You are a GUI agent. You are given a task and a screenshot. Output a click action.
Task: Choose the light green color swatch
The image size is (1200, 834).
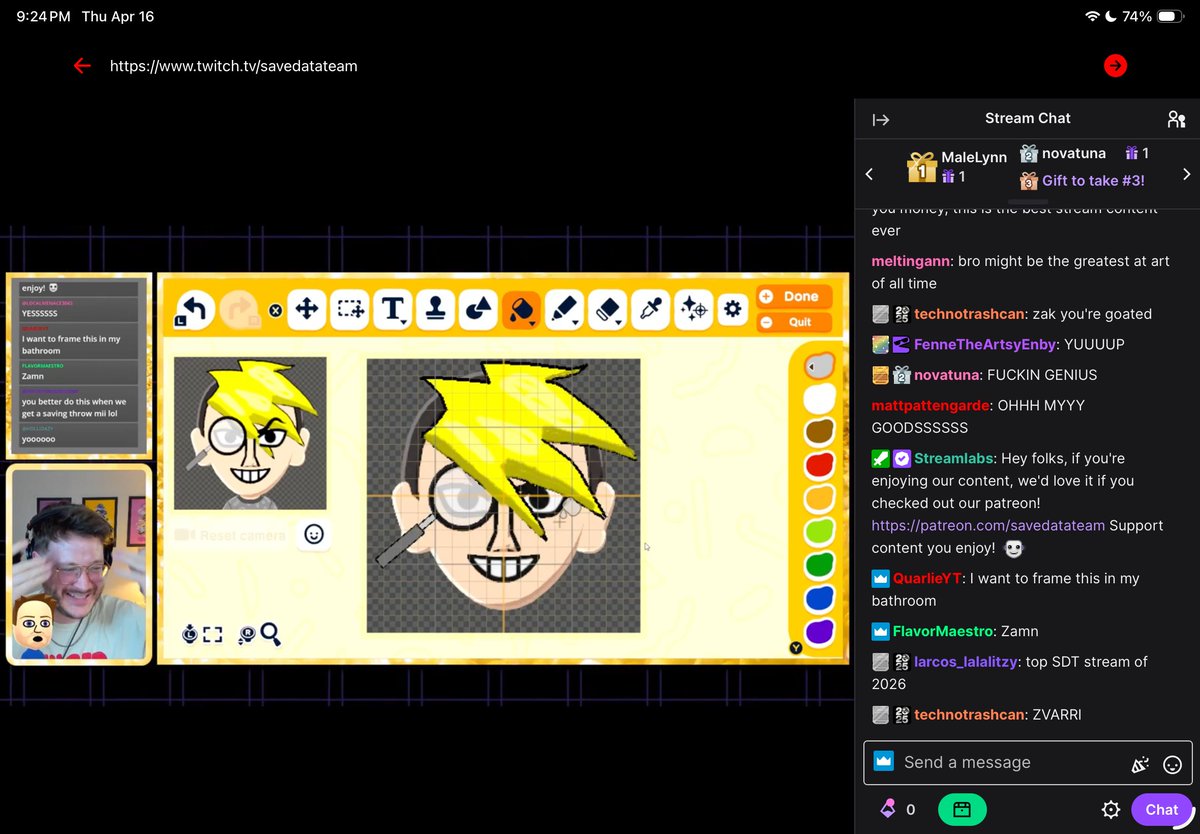coord(819,531)
